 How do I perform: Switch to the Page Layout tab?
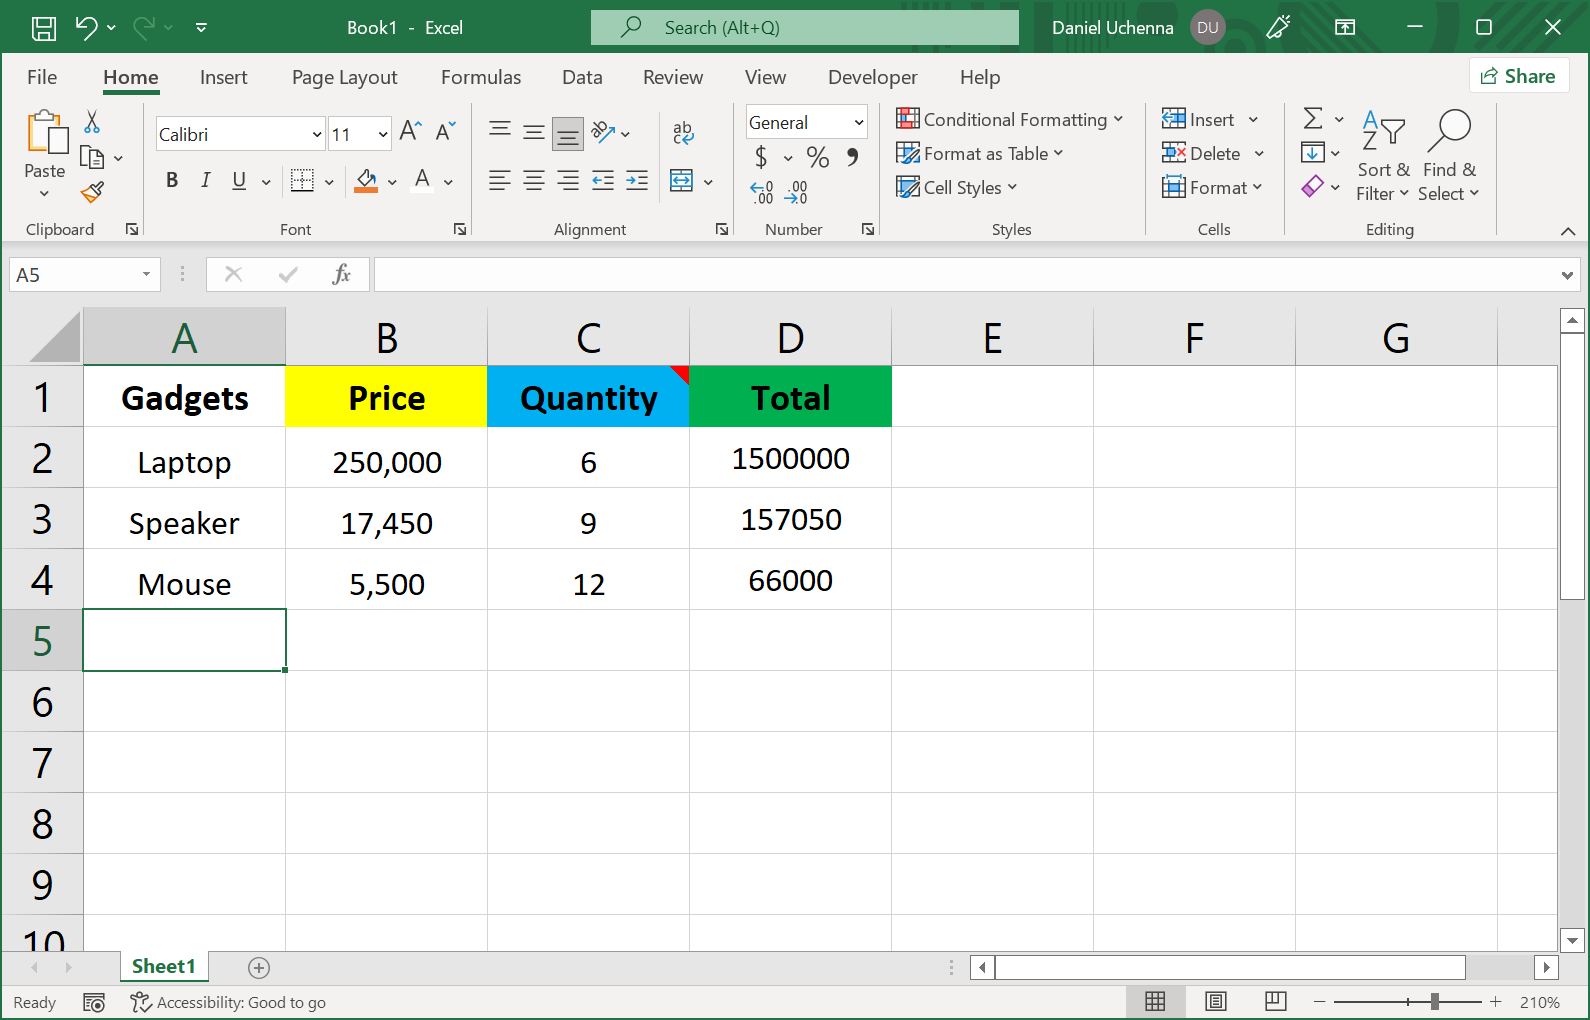tap(344, 77)
